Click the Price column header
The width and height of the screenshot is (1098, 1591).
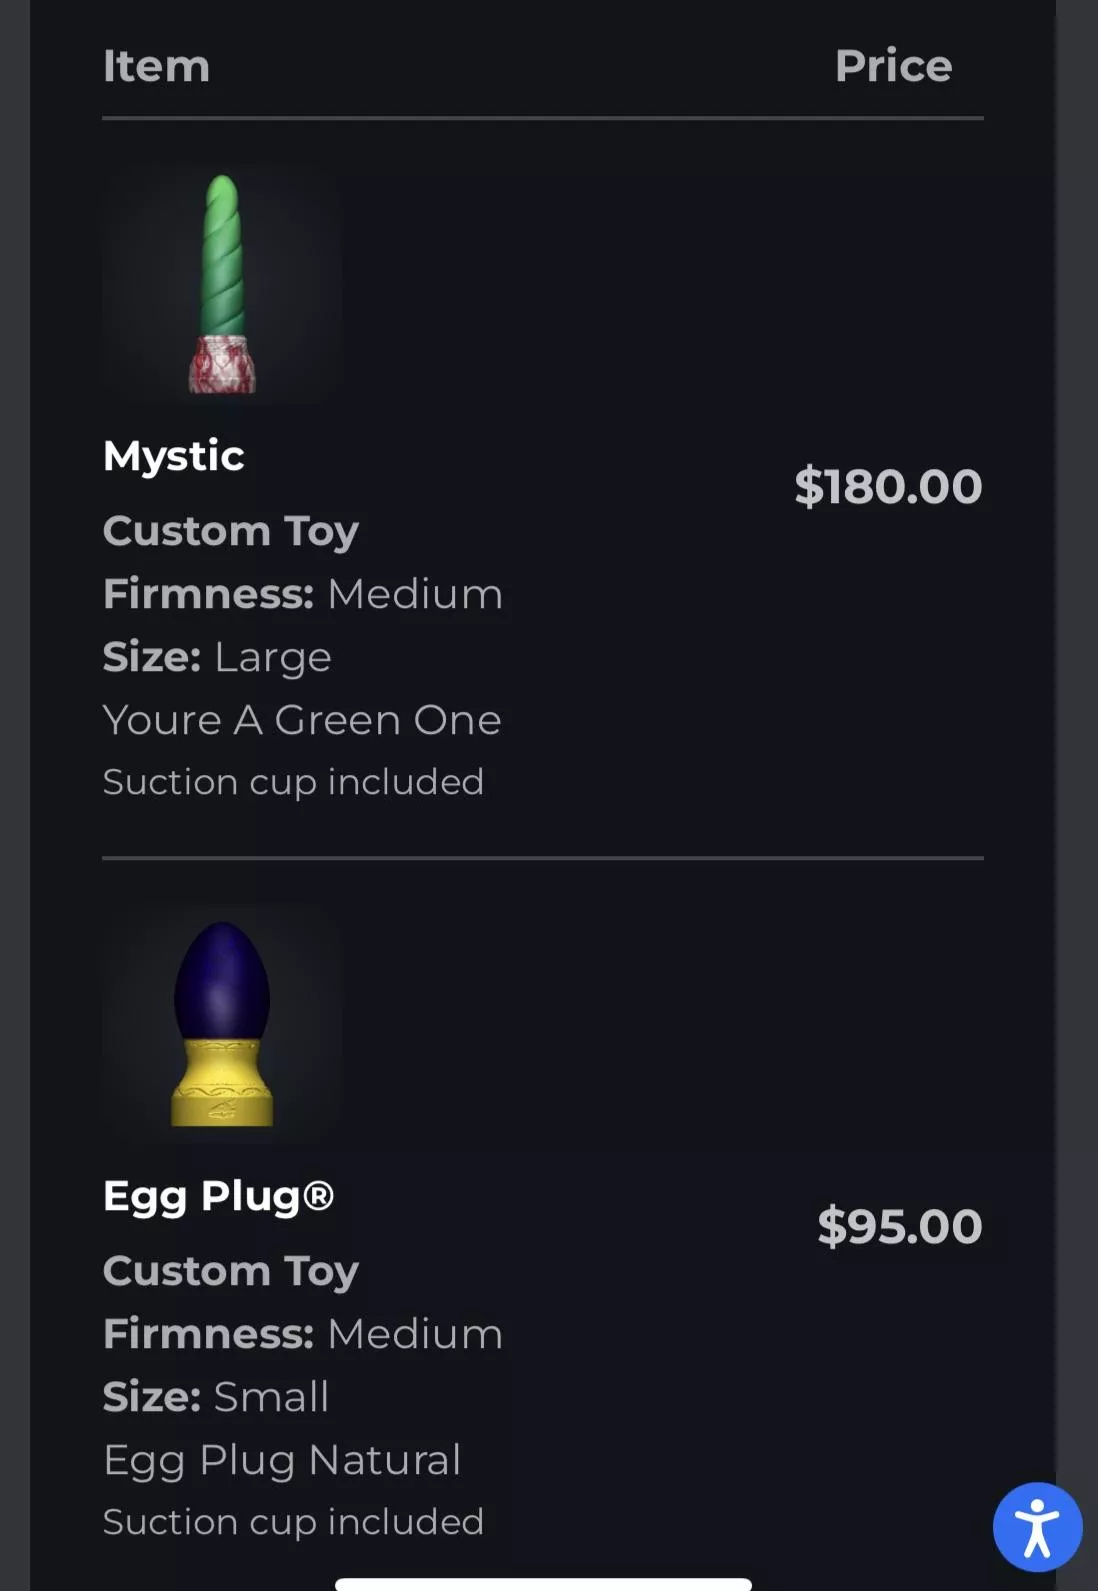(893, 66)
